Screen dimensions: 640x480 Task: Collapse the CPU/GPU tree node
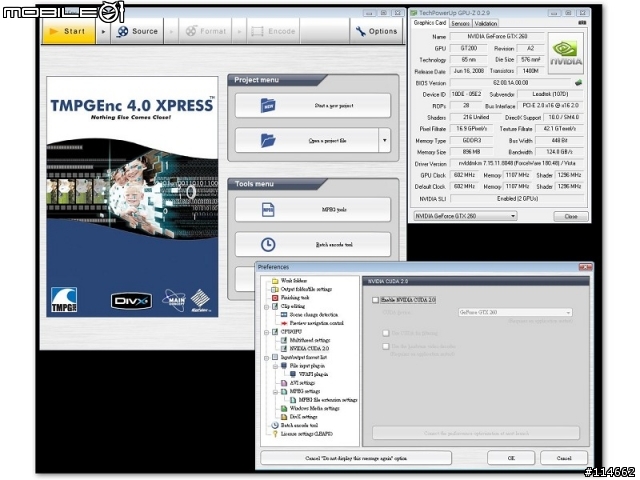tap(267, 333)
